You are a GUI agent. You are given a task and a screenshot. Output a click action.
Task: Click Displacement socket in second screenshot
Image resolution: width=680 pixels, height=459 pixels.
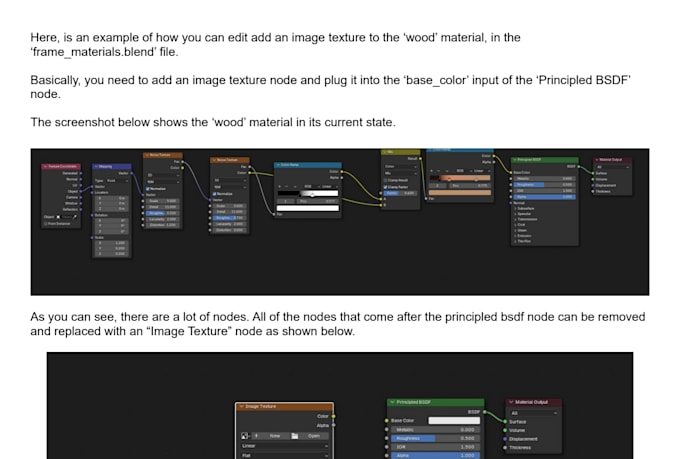tap(505, 439)
